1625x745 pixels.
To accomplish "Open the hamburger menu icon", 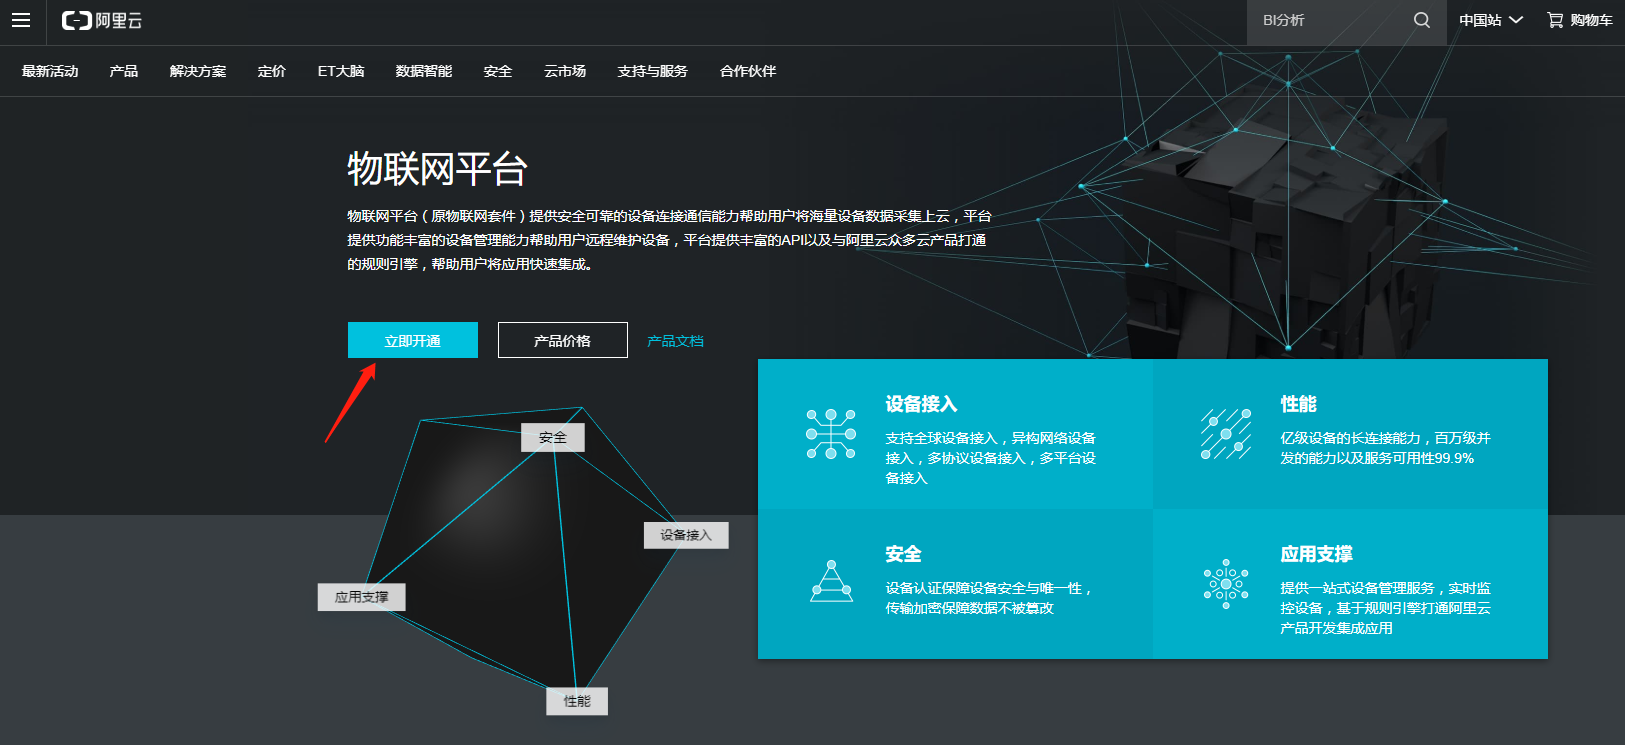I will click(x=21, y=20).
